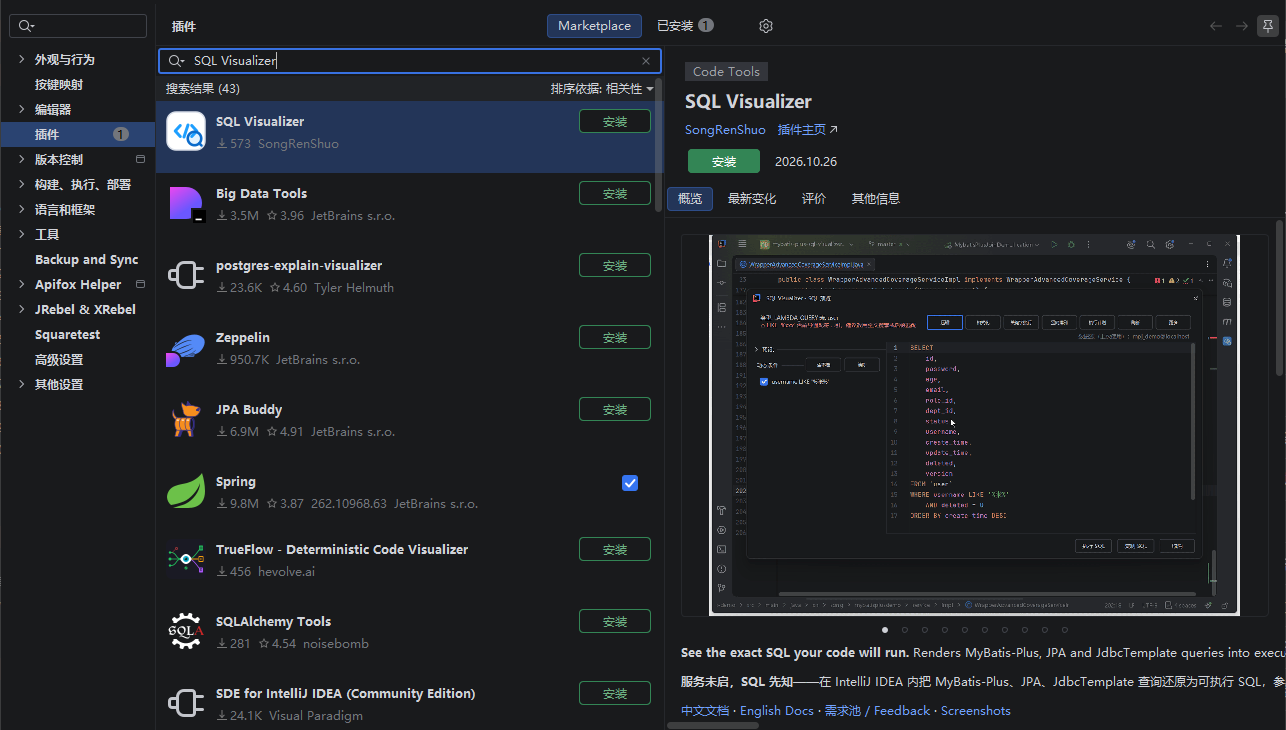
Task: Open the plugin settings gear menu
Action: click(x=766, y=26)
